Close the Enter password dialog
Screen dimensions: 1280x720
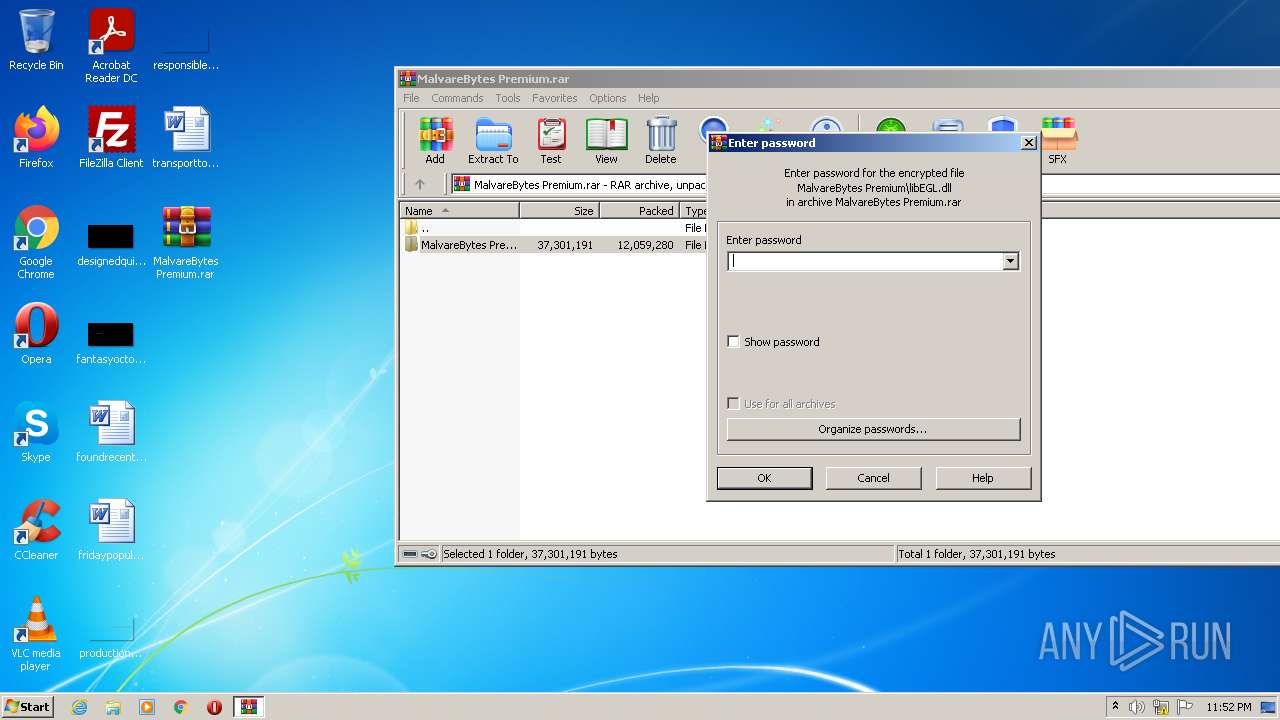[1028, 143]
